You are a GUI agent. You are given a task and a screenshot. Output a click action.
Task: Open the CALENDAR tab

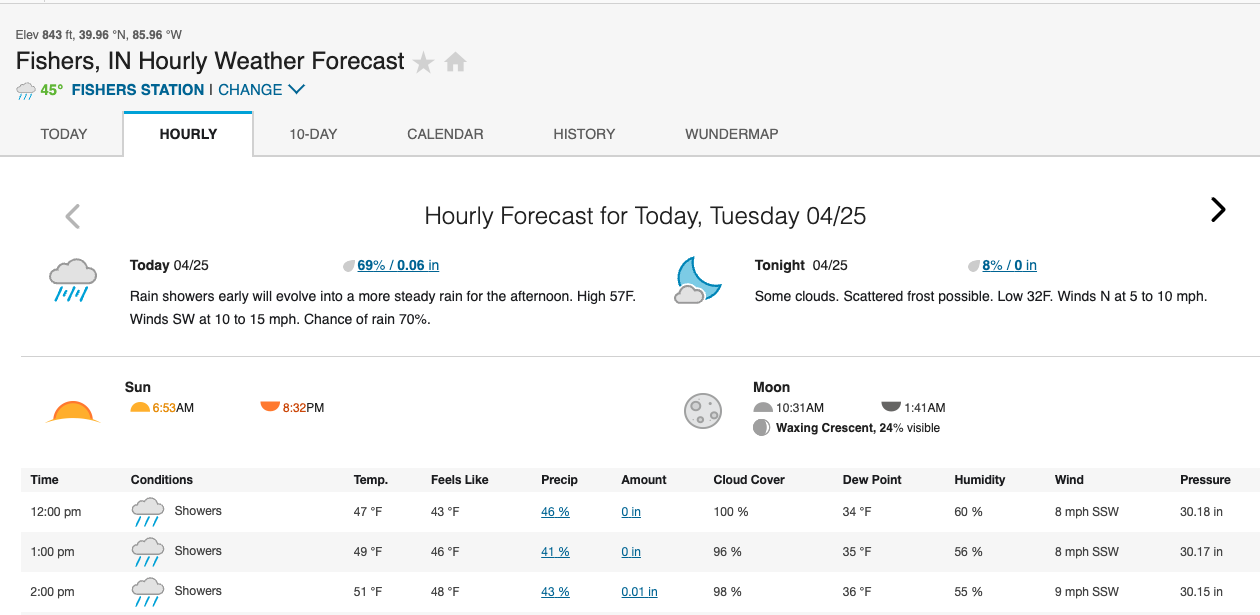tap(445, 134)
